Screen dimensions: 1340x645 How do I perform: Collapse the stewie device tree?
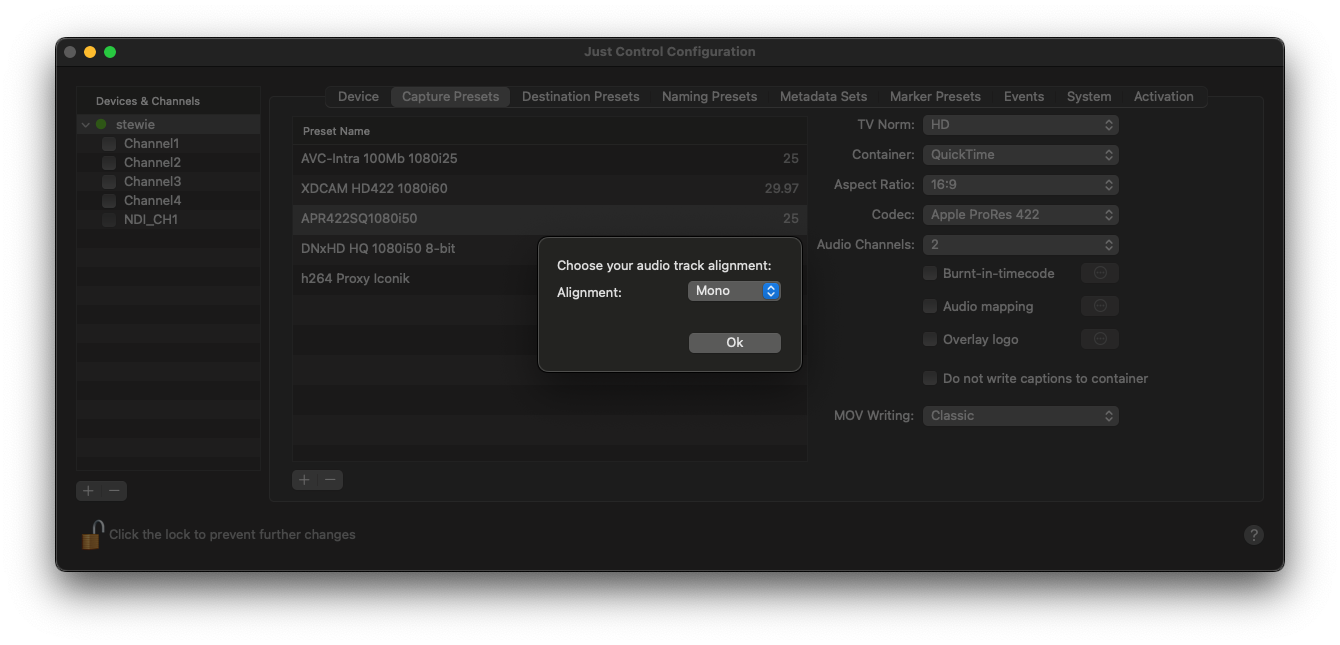[86, 125]
